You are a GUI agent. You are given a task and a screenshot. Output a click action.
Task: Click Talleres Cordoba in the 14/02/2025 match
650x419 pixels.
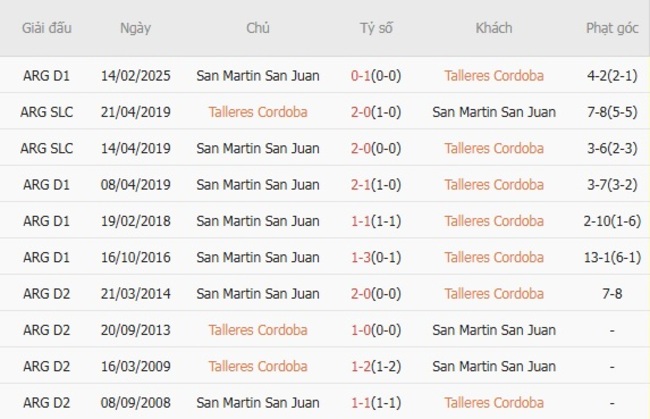[x=494, y=75]
